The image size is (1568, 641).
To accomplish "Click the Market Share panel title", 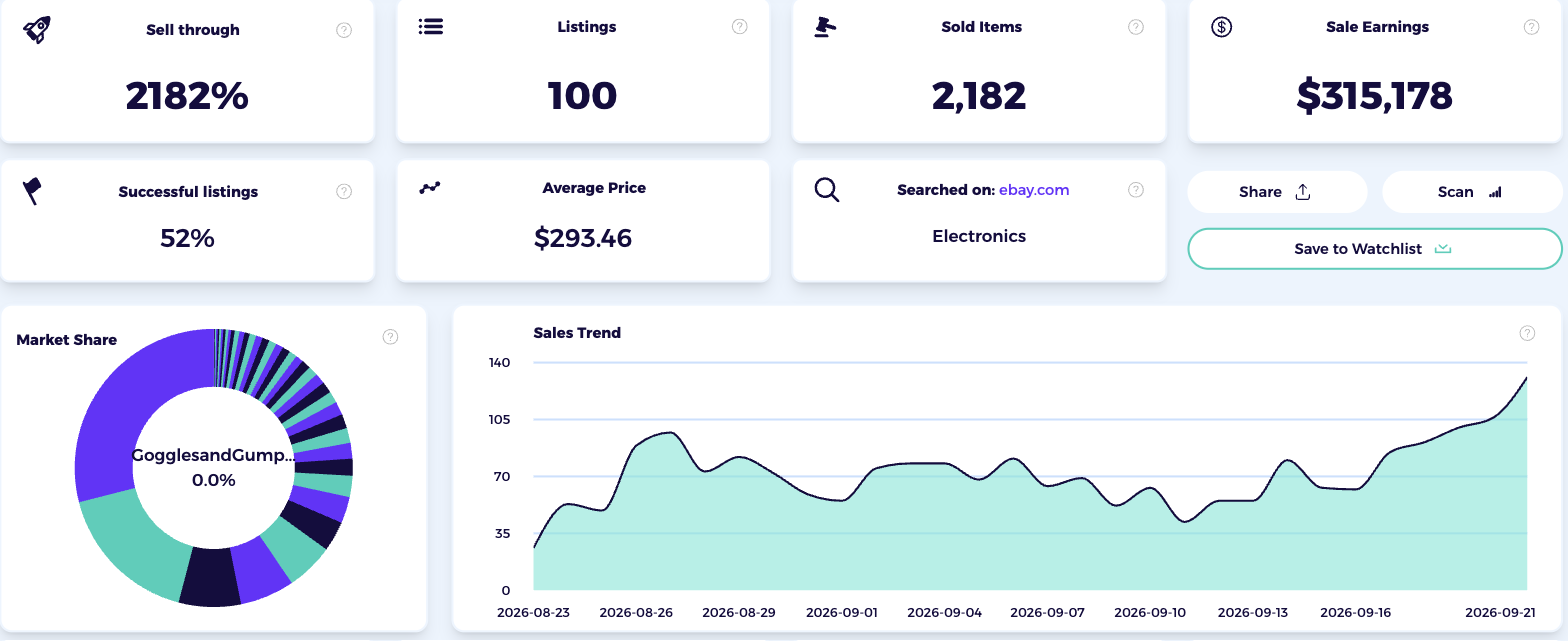I will 67,340.
